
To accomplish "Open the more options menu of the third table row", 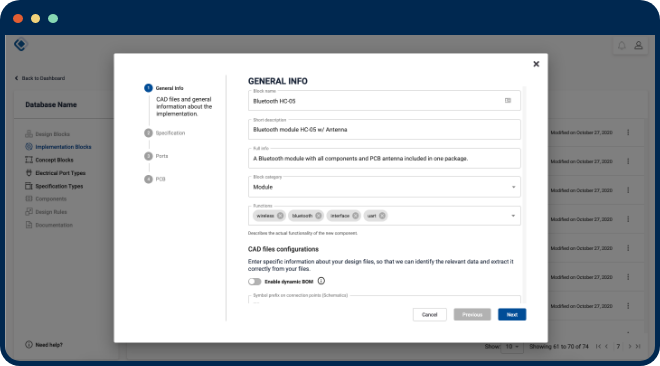I will coord(628,190).
